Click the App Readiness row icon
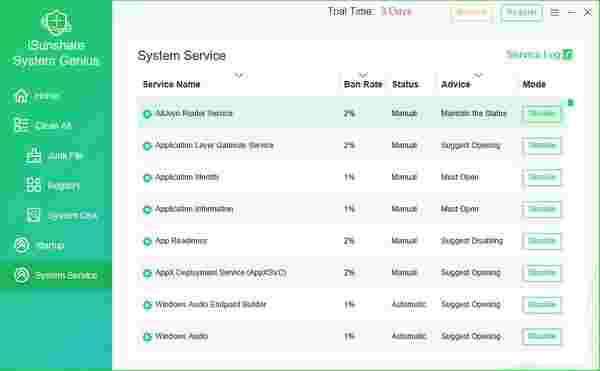Screen dimensions: 600x371 click(x=147, y=241)
